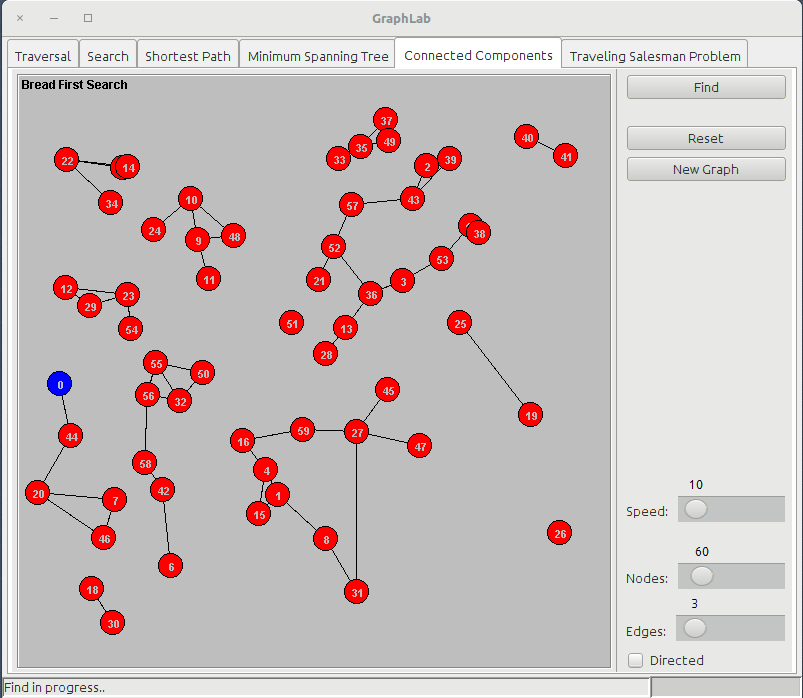Click the Speed slider handle
The image size is (803, 698).
pyautogui.click(x=696, y=509)
